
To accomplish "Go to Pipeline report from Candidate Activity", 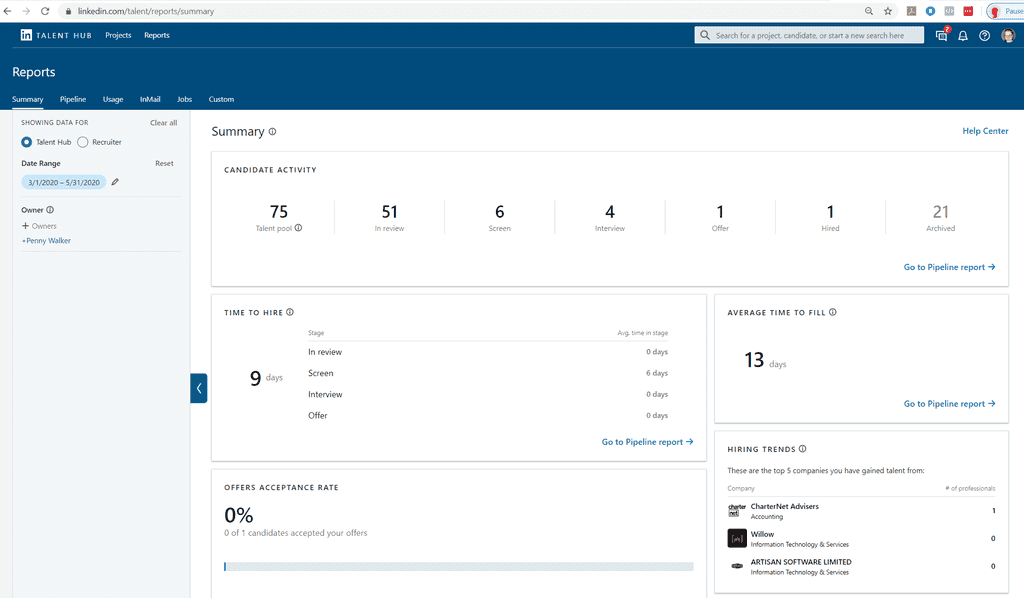I will (x=948, y=267).
